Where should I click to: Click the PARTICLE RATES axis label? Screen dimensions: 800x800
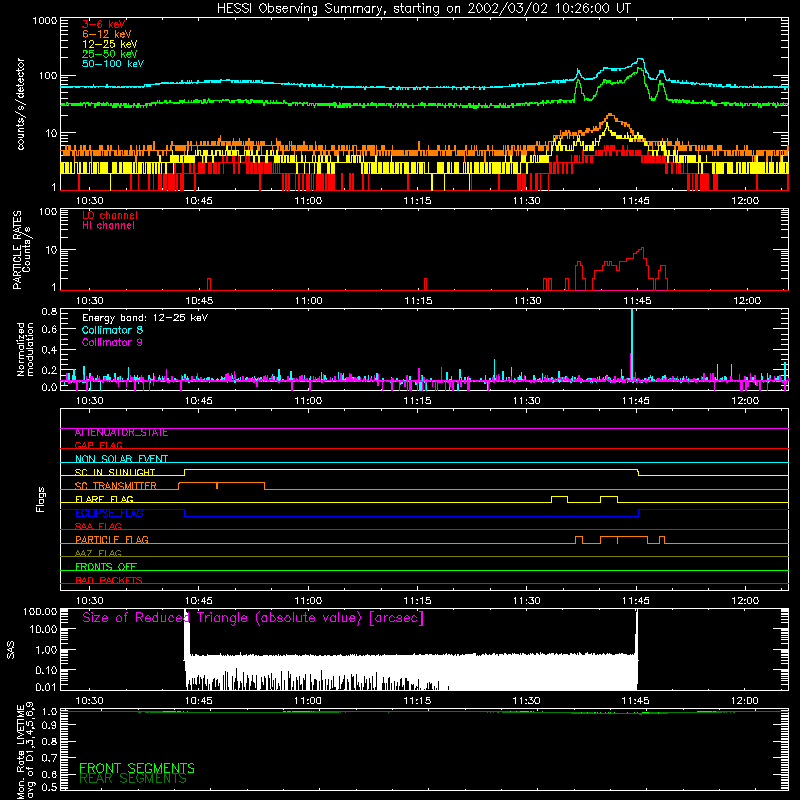17,250
